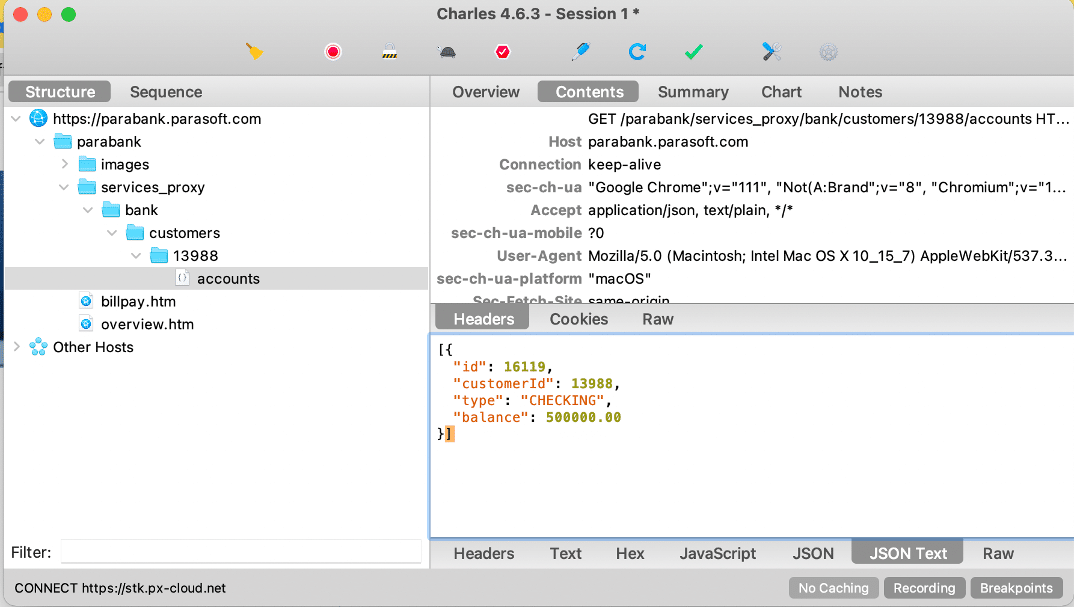Toggle breakpoints via the red hexagon icon

click(502, 52)
